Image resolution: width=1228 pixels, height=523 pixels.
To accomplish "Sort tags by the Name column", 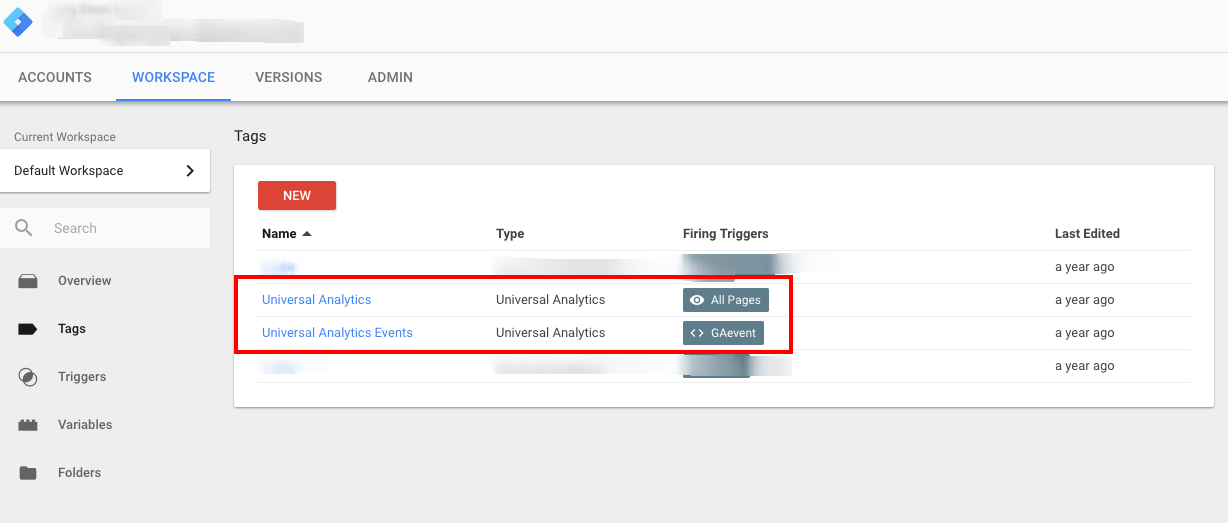I will click(279, 234).
